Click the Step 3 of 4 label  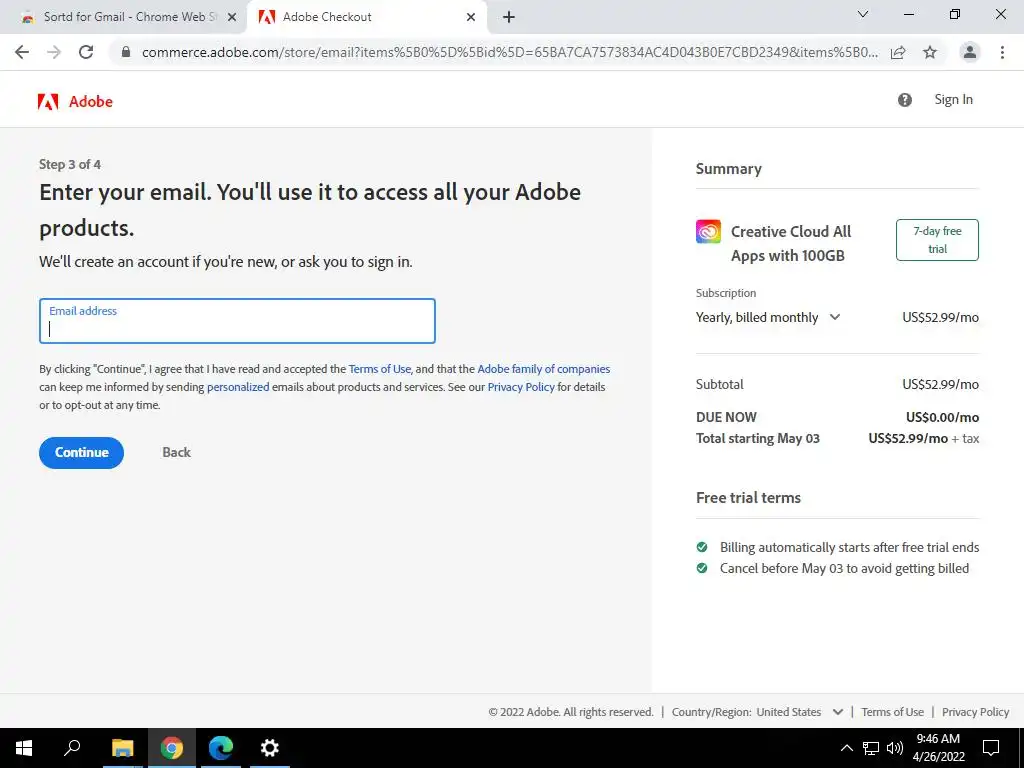(70, 165)
